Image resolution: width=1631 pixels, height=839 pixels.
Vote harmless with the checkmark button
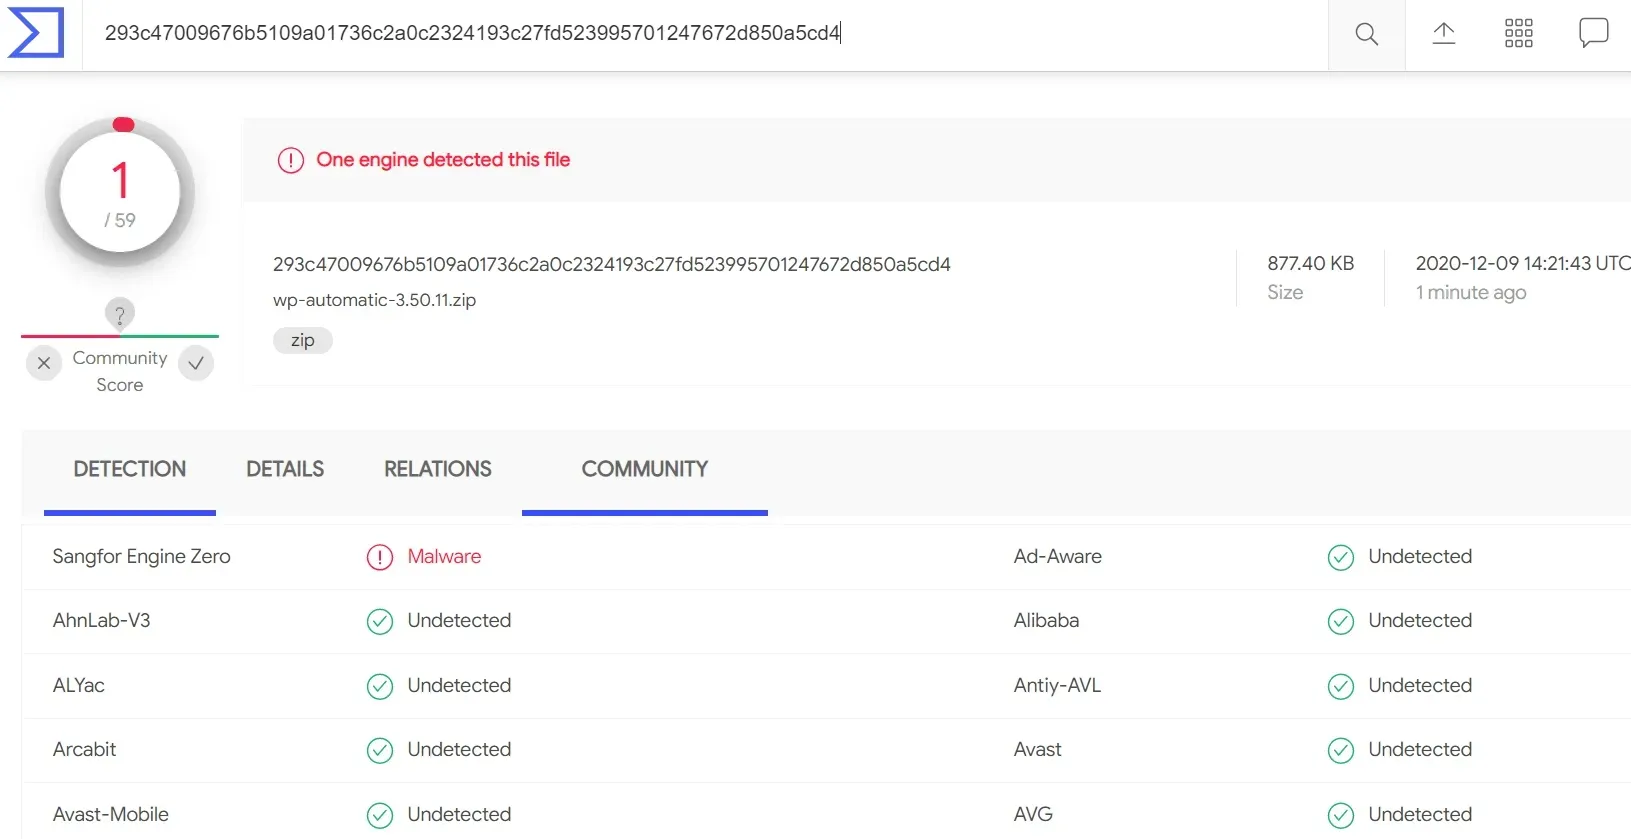point(196,363)
